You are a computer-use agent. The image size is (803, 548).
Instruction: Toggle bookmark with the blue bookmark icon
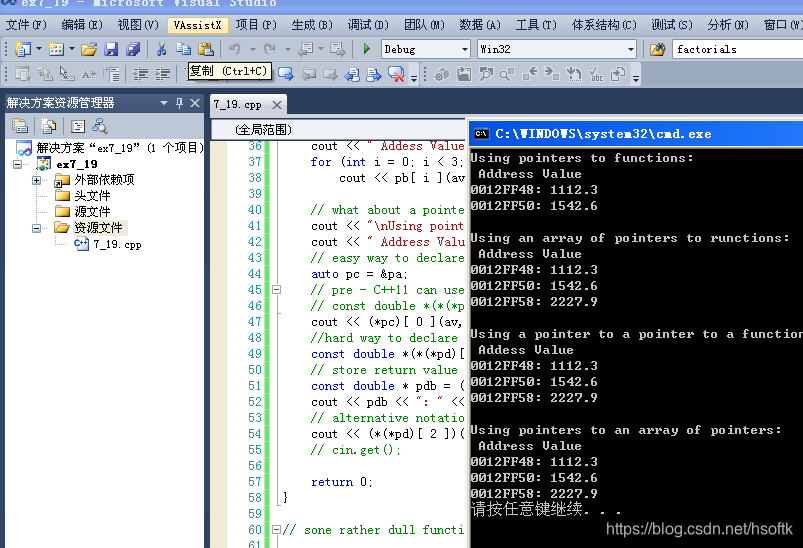click(285, 74)
